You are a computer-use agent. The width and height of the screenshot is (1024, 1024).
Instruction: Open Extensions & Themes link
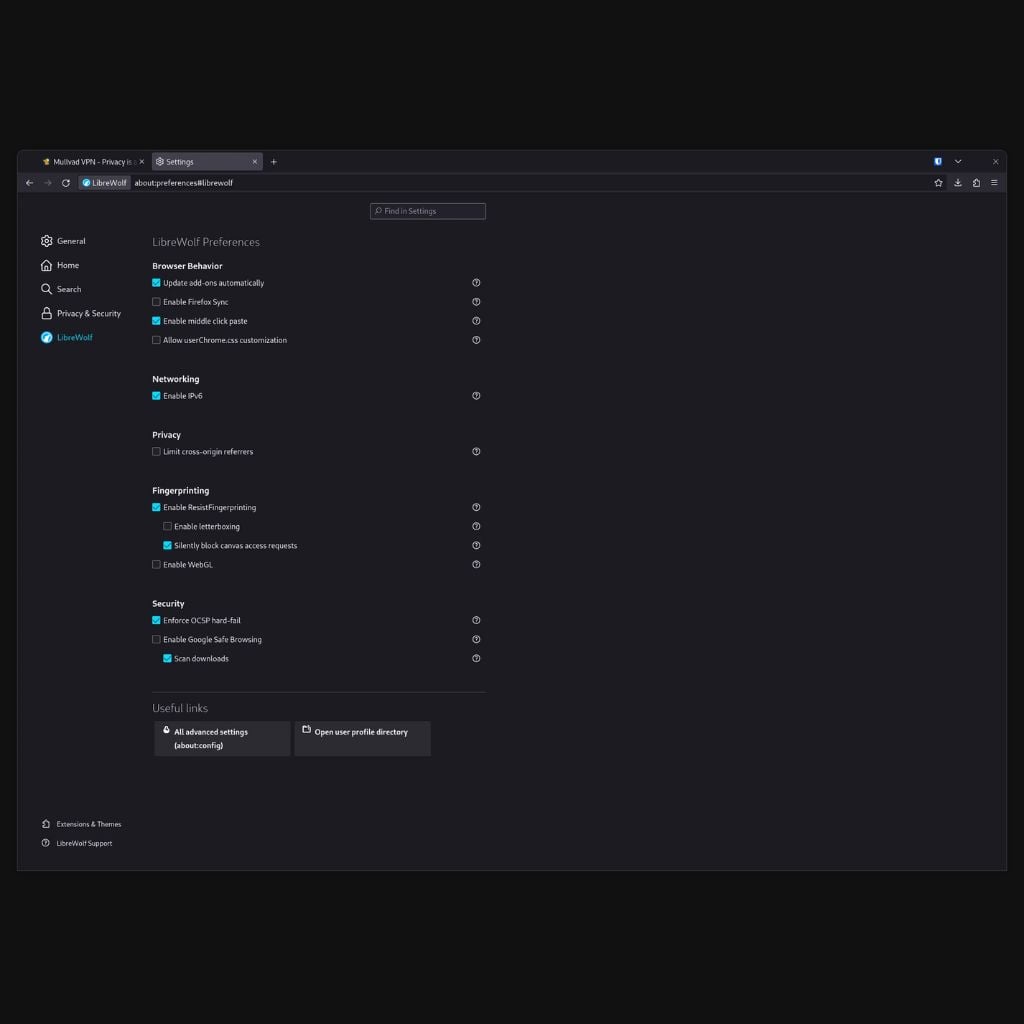[x=82, y=824]
